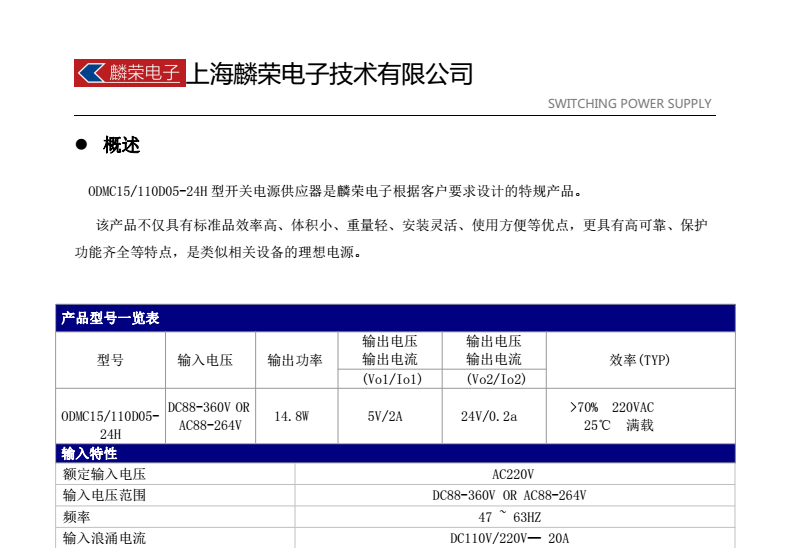
Task: Click the line starting 功能齐全等特点
Action: click(x=218, y=252)
